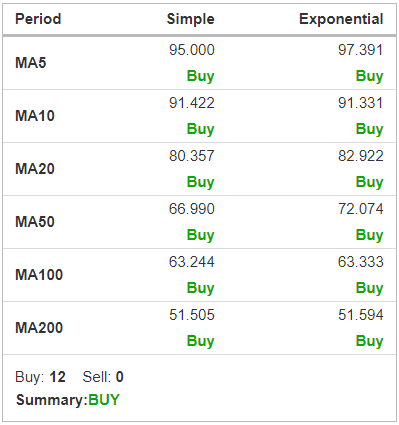The width and height of the screenshot is (399, 425).
Task: Click the MA10 simple value 91.422
Action: pos(192,103)
